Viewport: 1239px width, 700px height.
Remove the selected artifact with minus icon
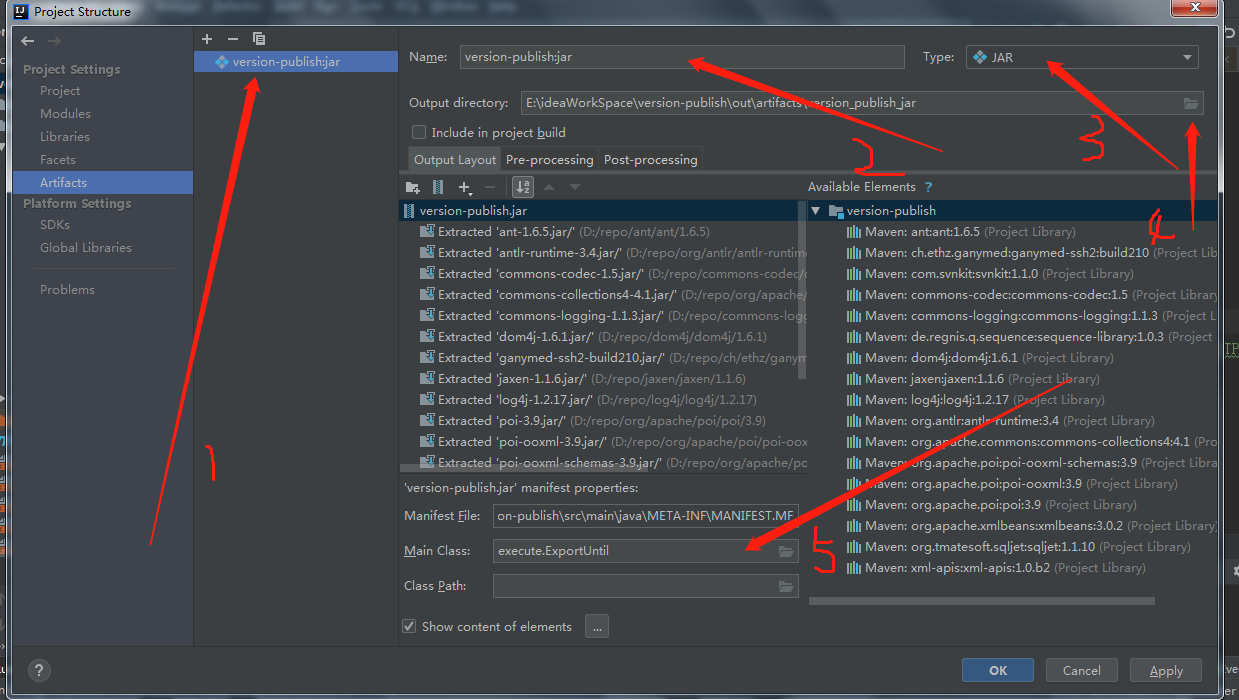(x=233, y=38)
